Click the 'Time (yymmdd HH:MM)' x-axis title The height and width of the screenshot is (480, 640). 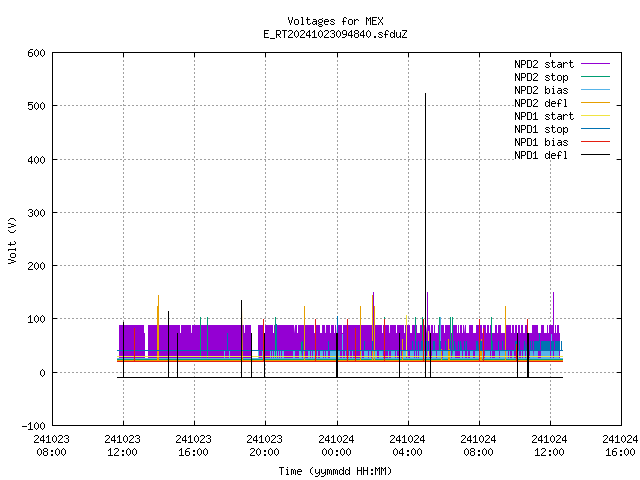pyautogui.click(x=335, y=471)
